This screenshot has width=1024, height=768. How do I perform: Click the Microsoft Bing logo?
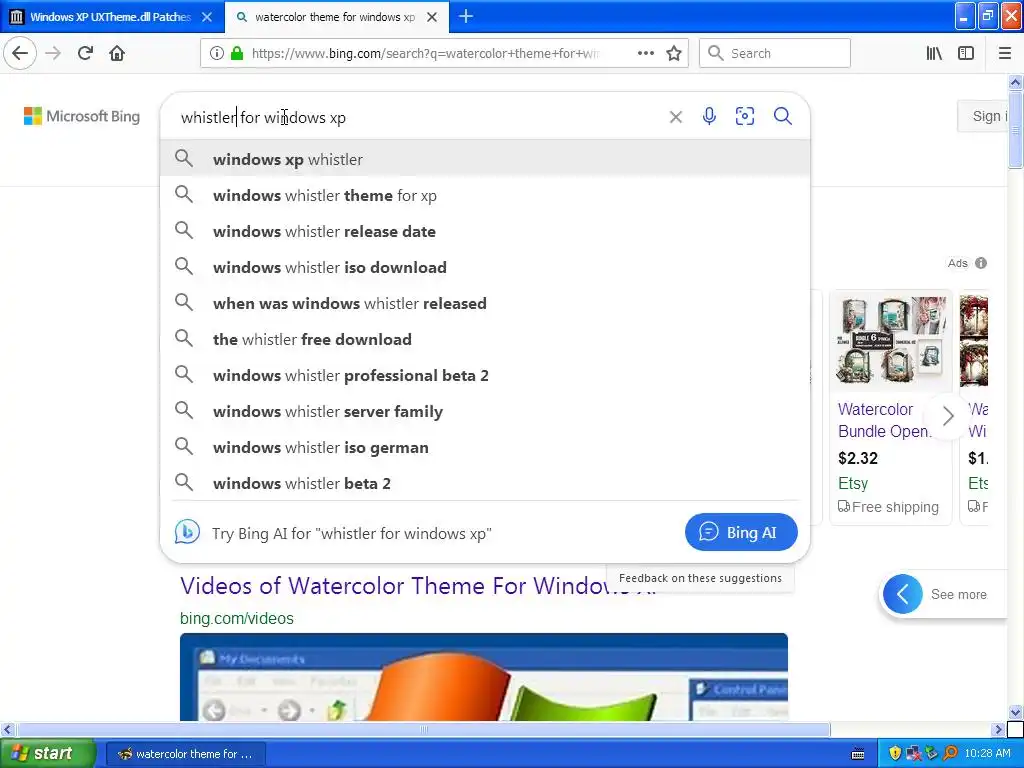[82, 116]
